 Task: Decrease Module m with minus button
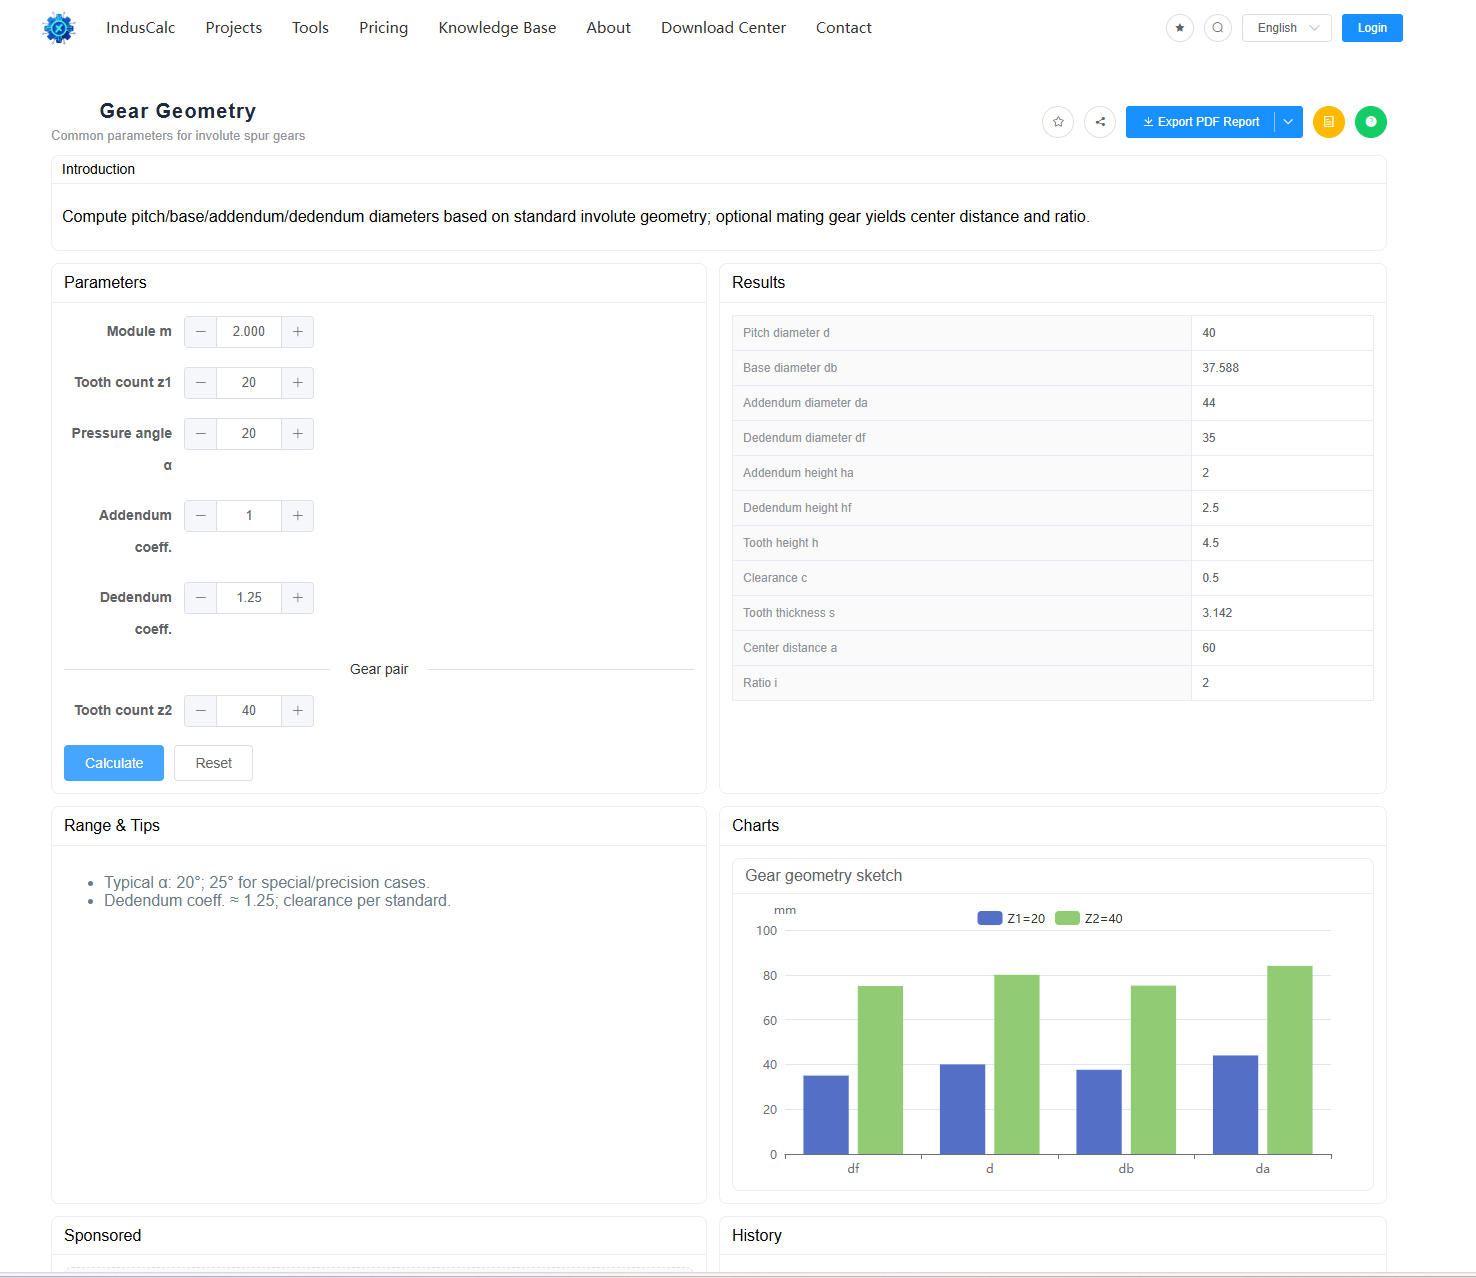(201, 332)
